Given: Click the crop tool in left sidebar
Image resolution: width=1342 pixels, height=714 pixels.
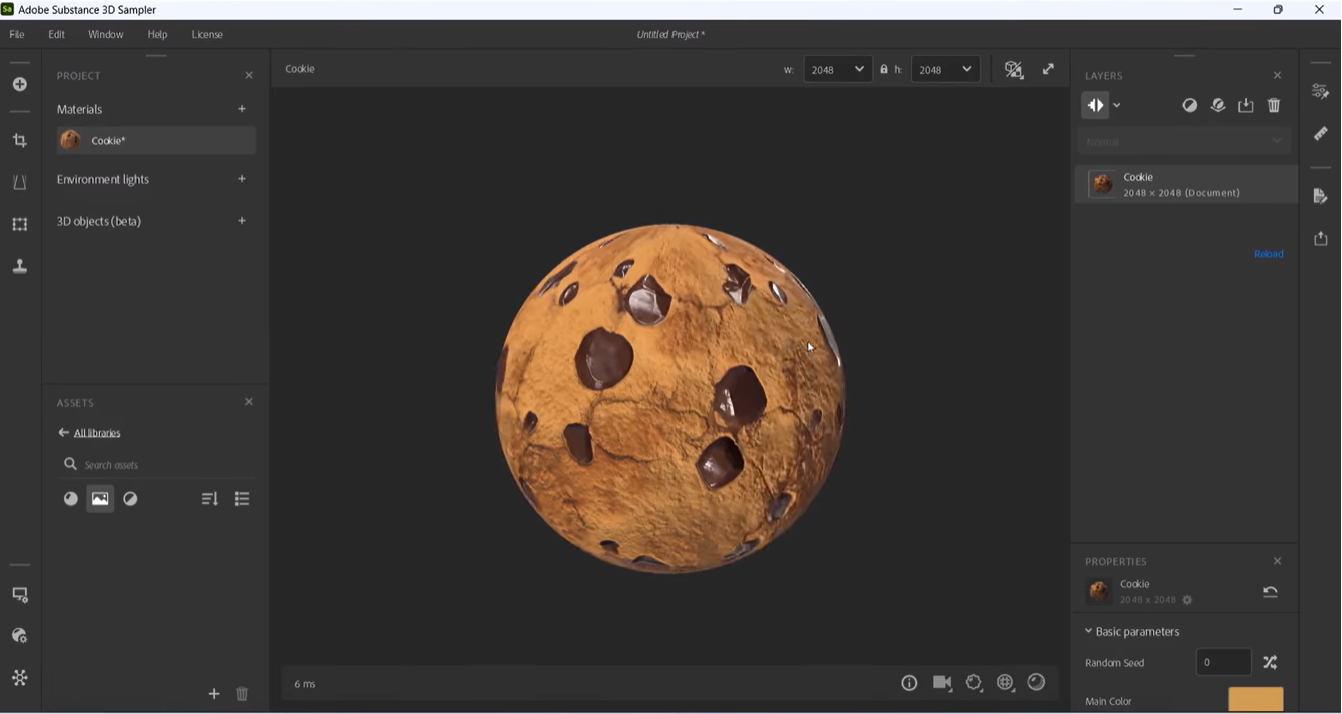Looking at the screenshot, I should pos(19,141).
